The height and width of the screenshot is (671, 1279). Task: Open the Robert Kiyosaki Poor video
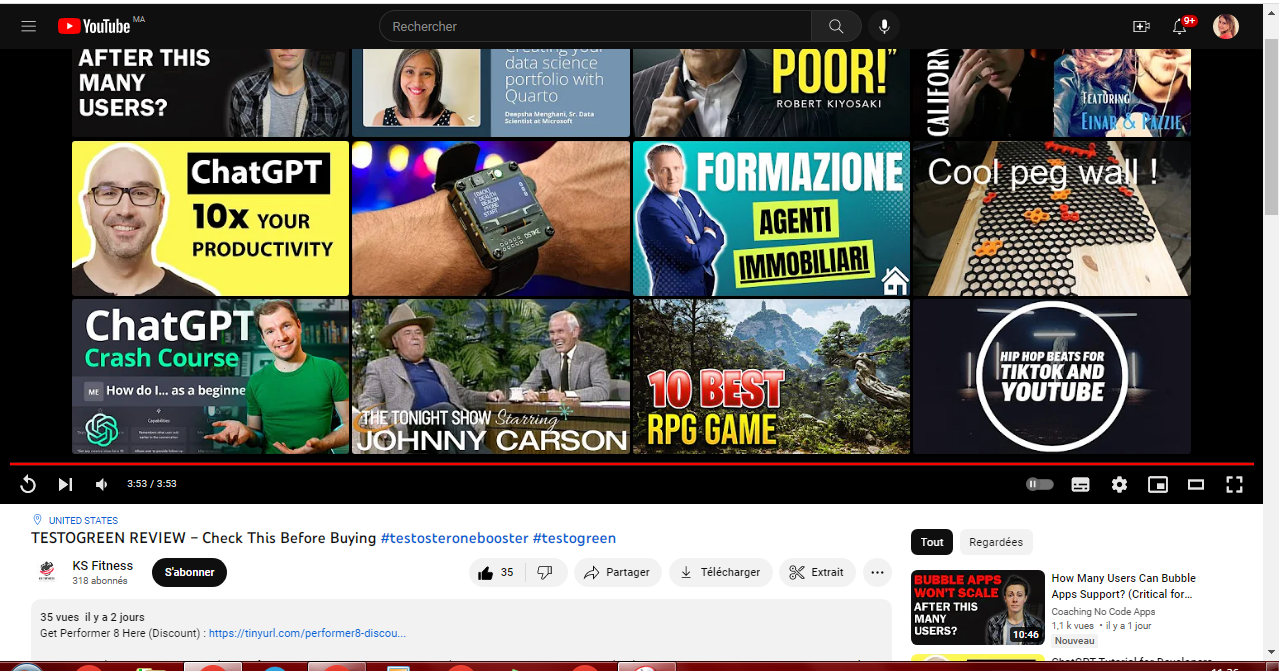coord(771,93)
